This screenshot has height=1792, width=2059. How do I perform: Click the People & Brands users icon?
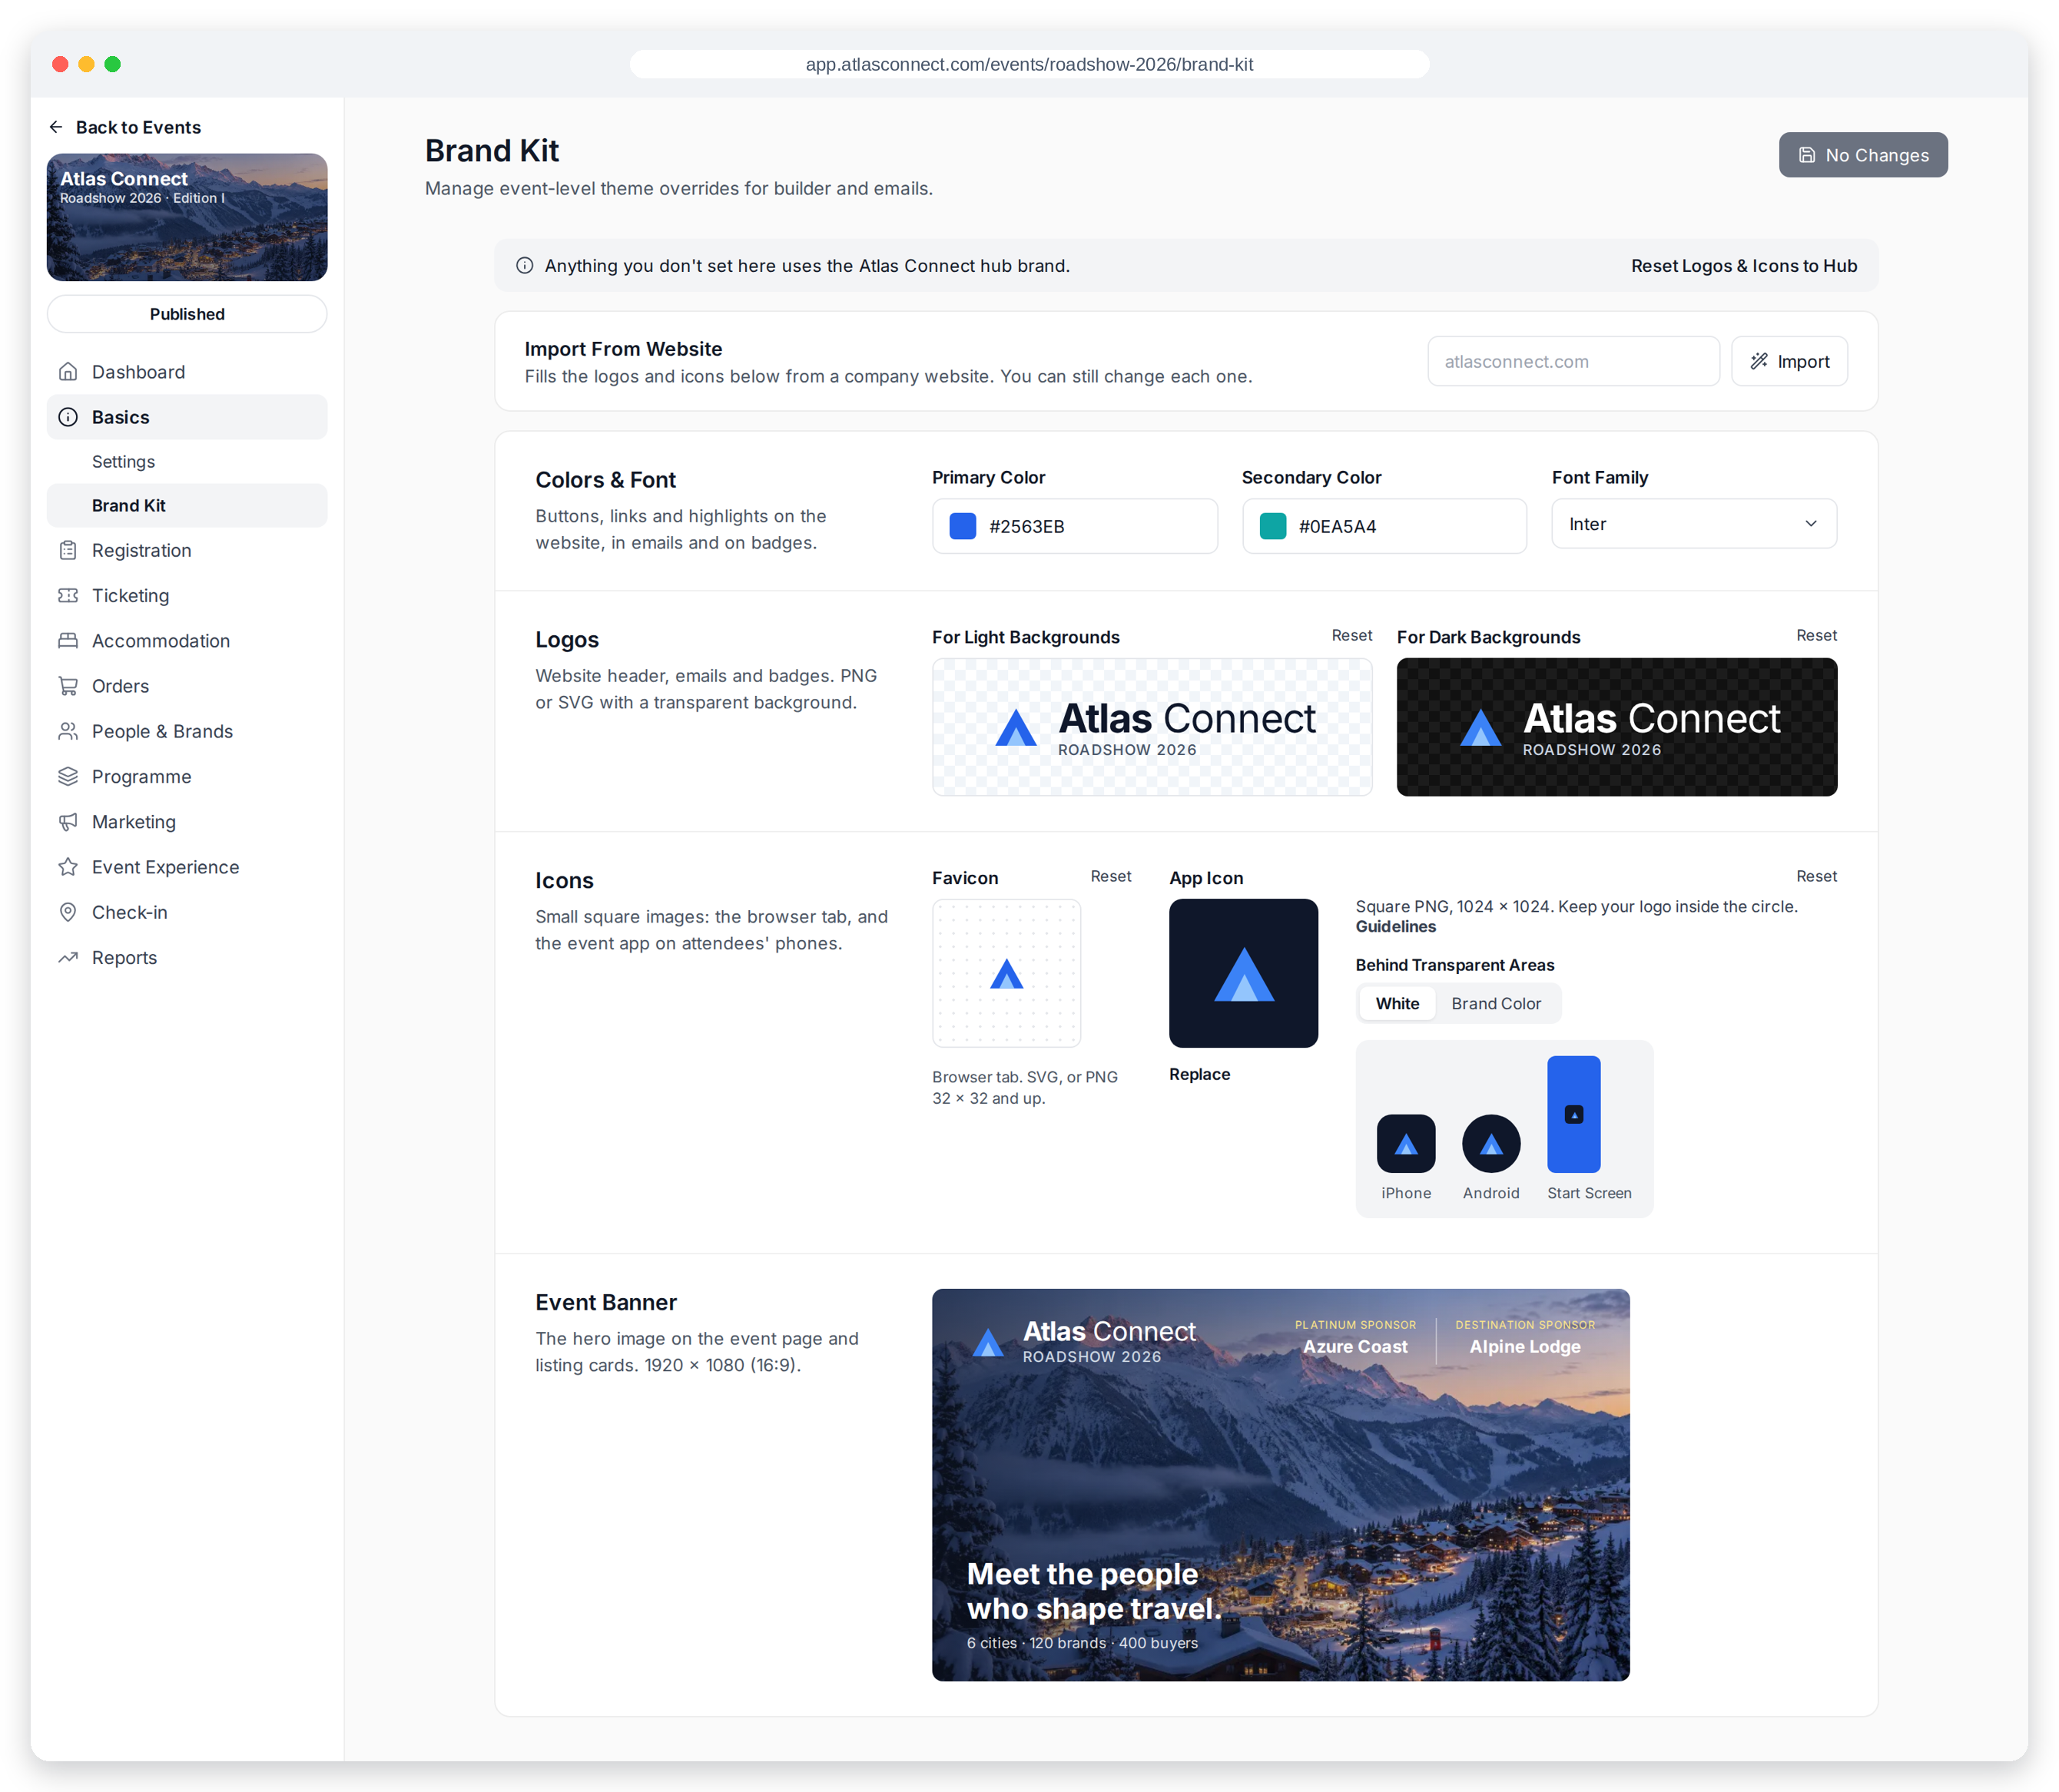pos(68,731)
